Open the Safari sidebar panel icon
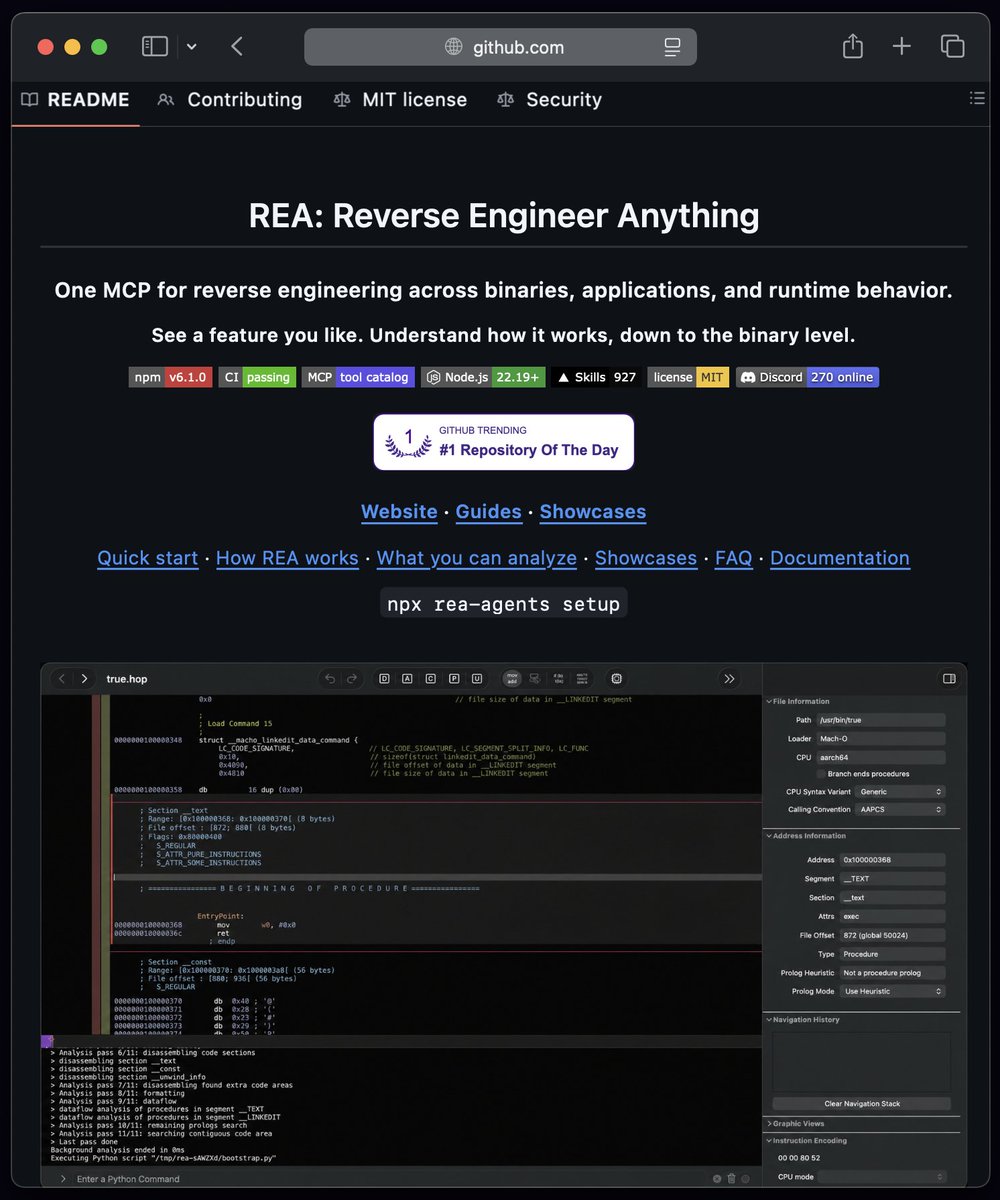Screen dimensions: 1000x1200 pos(154,46)
